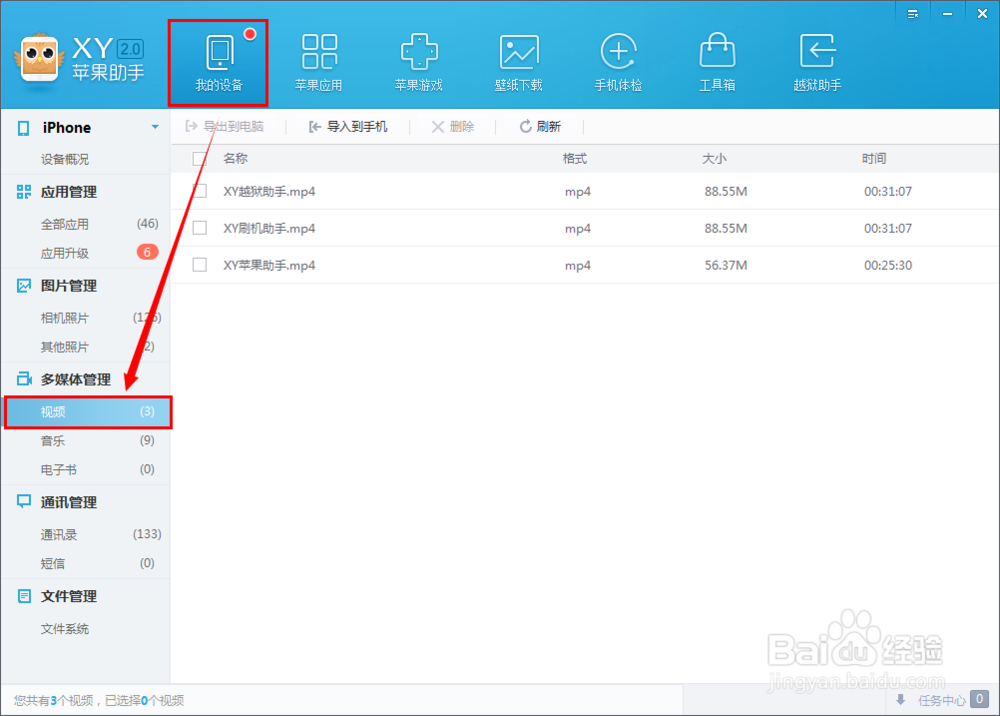The height and width of the screenshot is (716, 1000).
Task: Expand the iPhone device dropdown arrow
Action: 155,128
